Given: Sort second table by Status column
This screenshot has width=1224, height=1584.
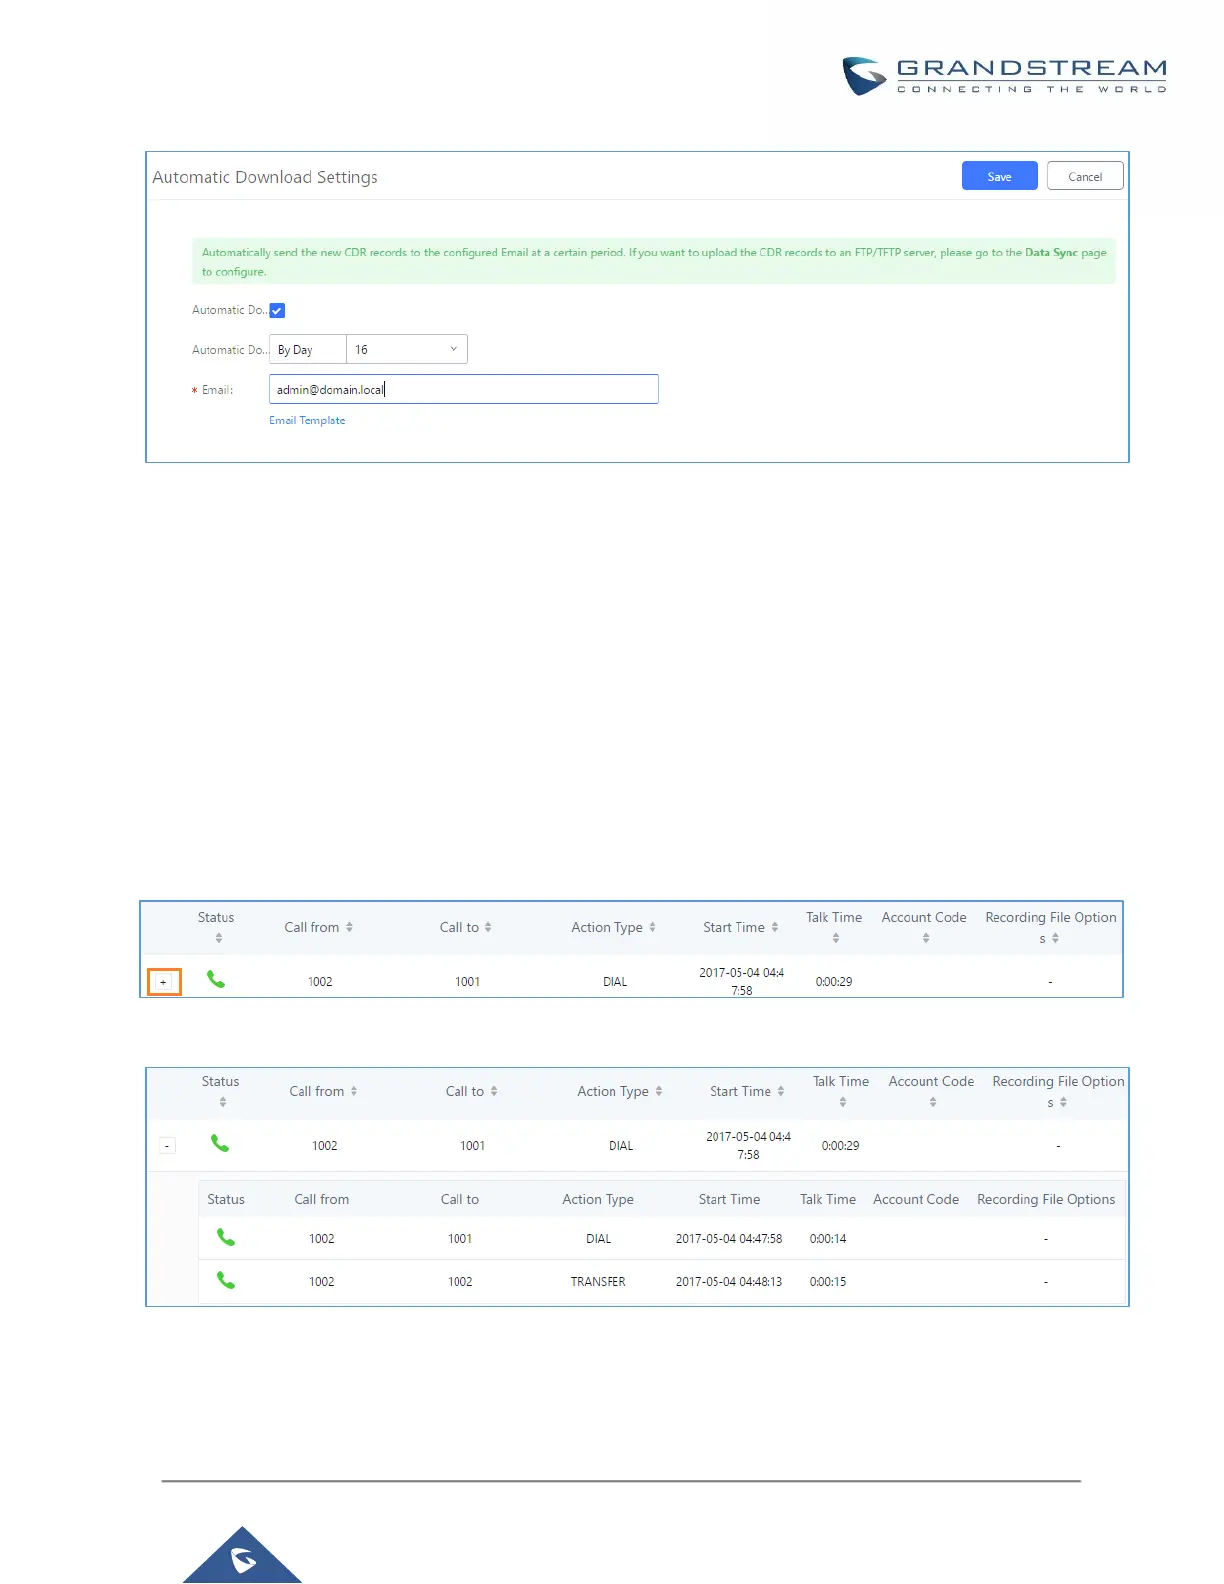Looking at the screenshot, I should (223, 1102).
